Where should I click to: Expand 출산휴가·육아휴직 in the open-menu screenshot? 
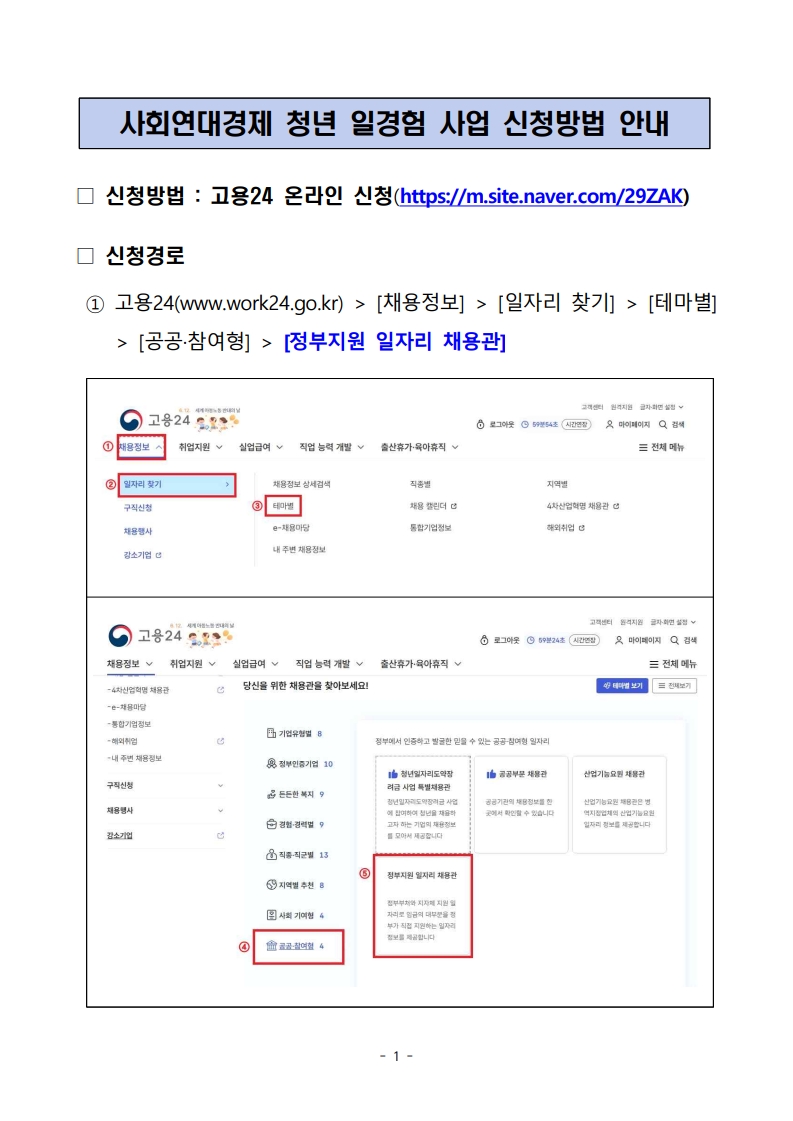pos(419,448)
